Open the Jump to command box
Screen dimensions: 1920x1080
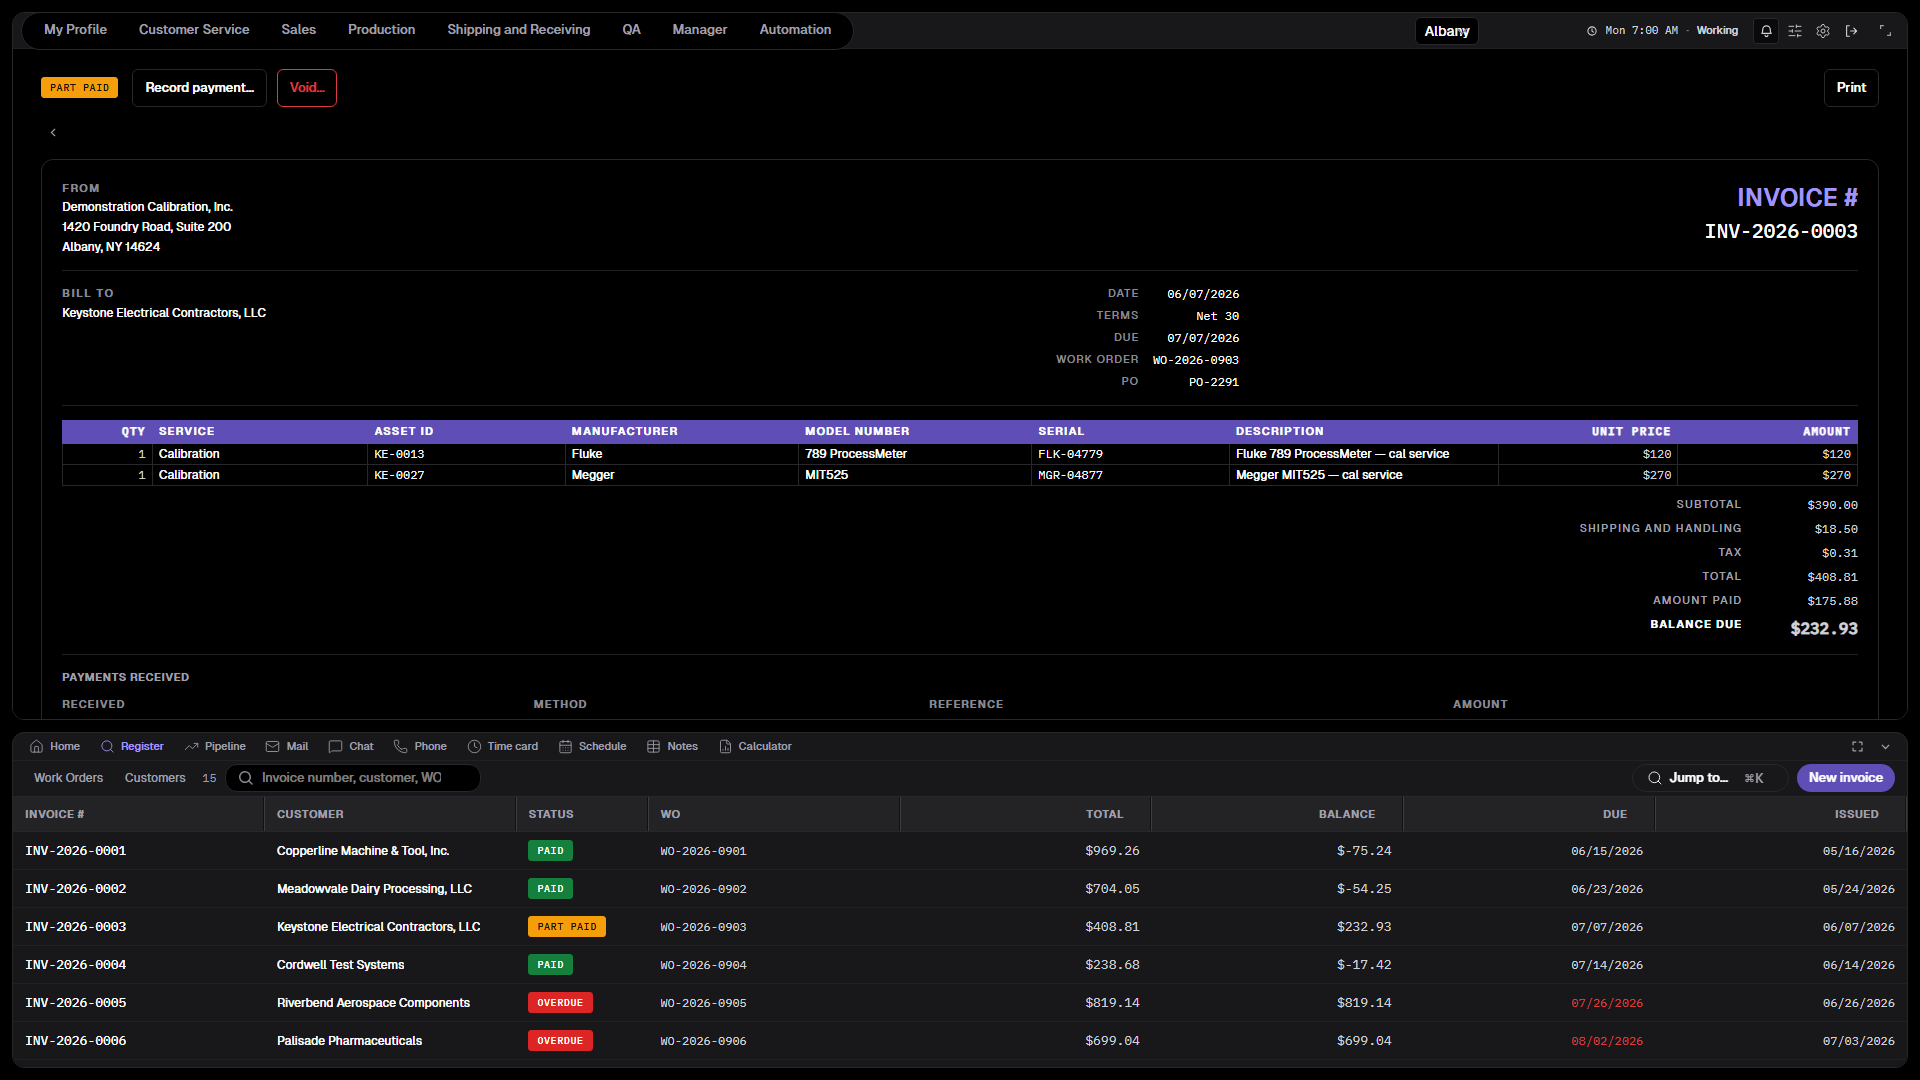click(1710, 778)
